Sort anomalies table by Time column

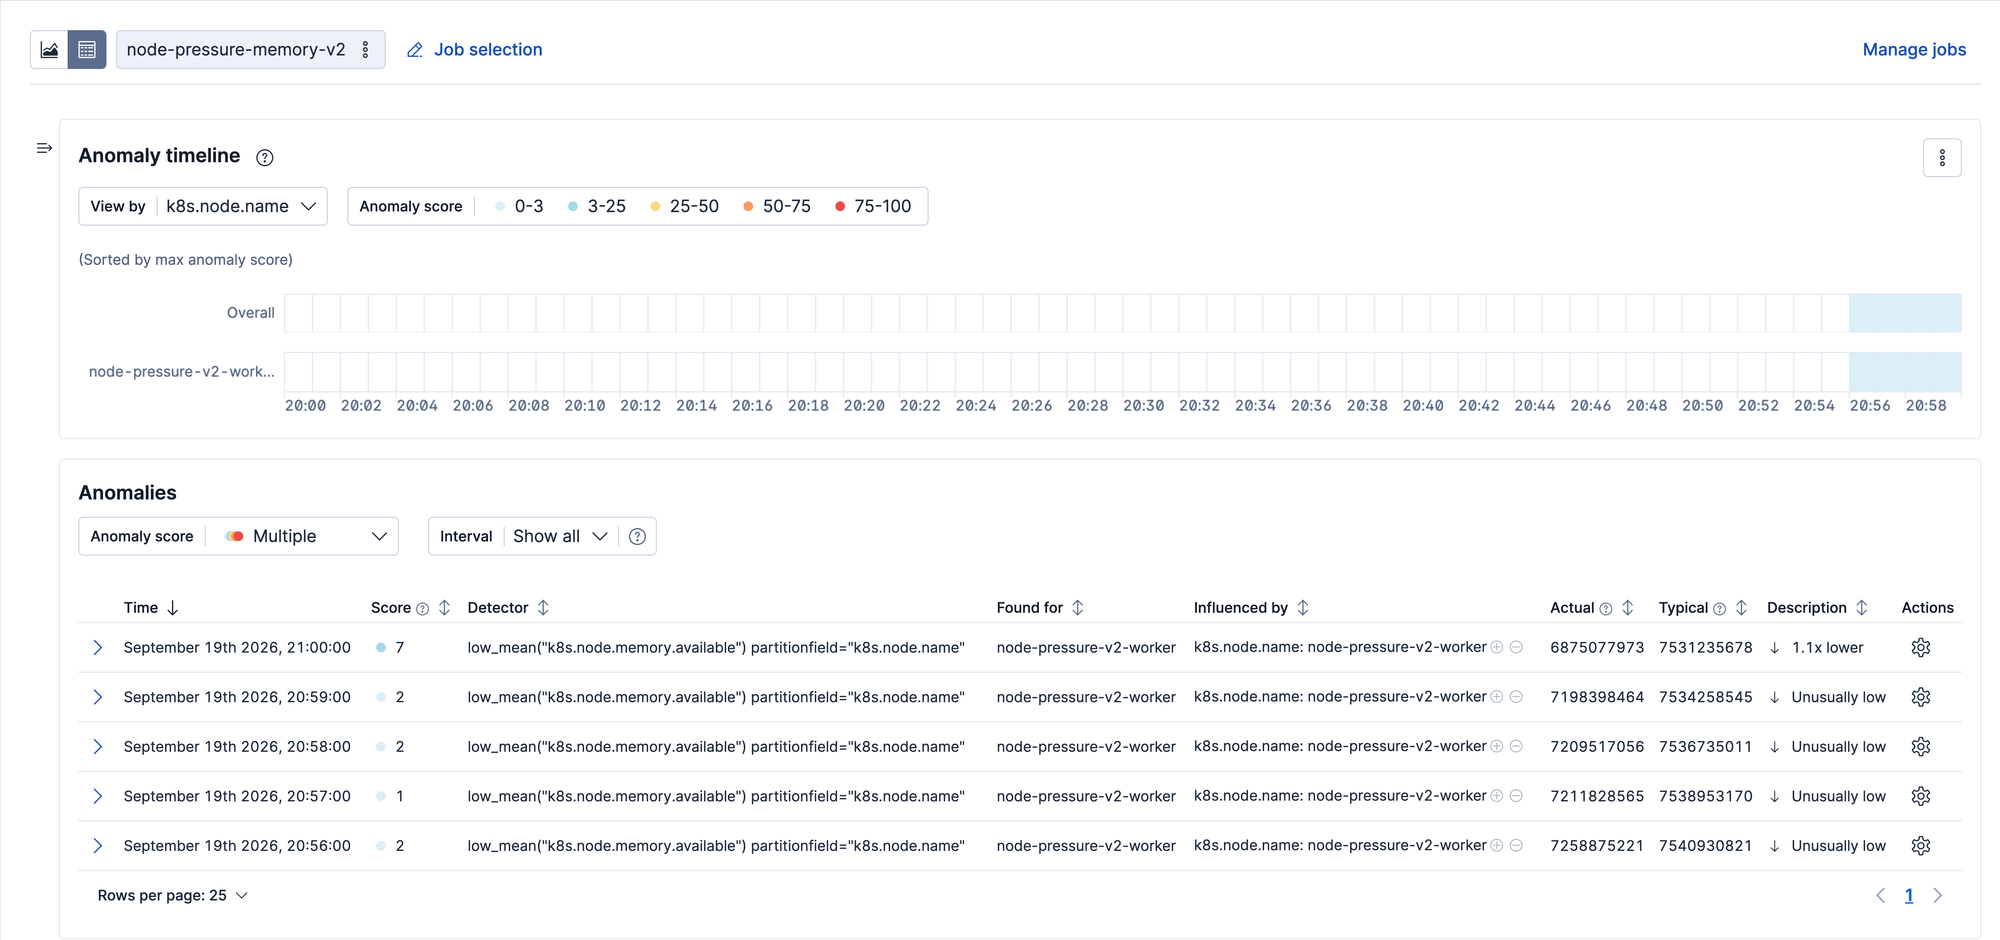point(151,608)
